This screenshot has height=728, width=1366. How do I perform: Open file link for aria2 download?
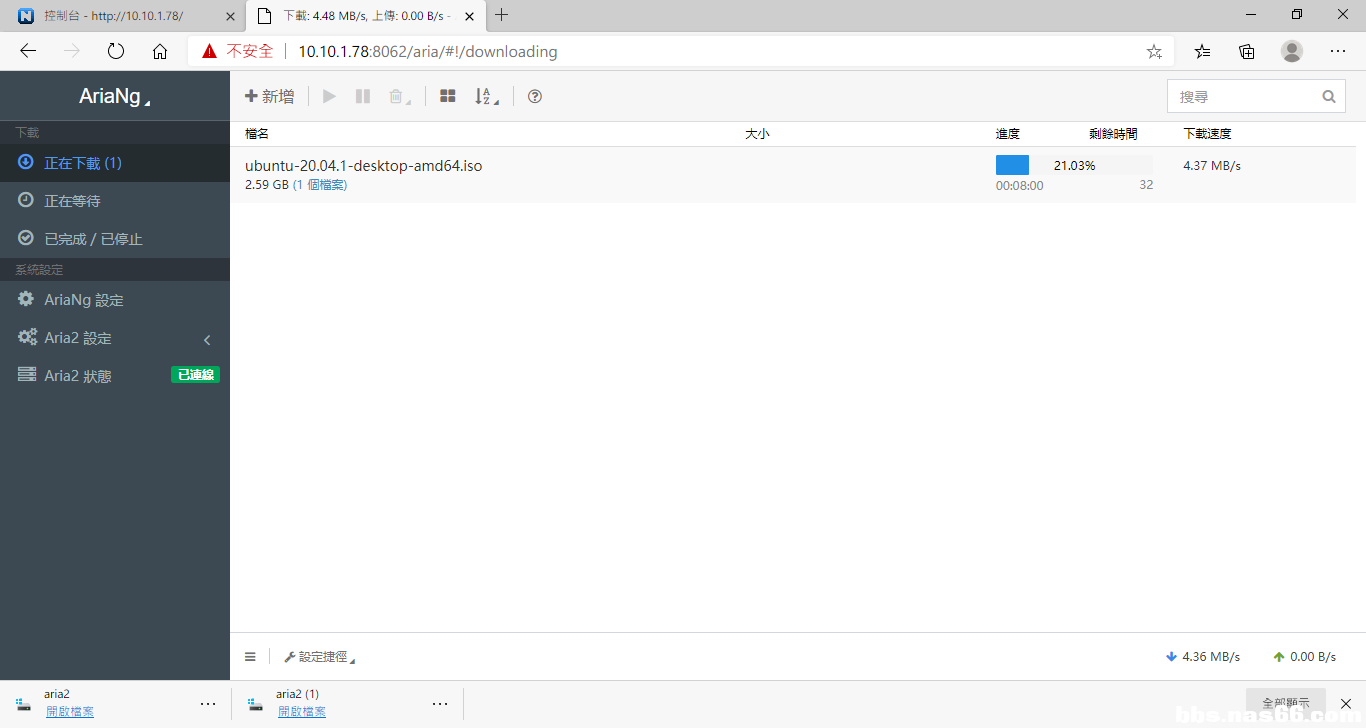[x=70, y=712]
